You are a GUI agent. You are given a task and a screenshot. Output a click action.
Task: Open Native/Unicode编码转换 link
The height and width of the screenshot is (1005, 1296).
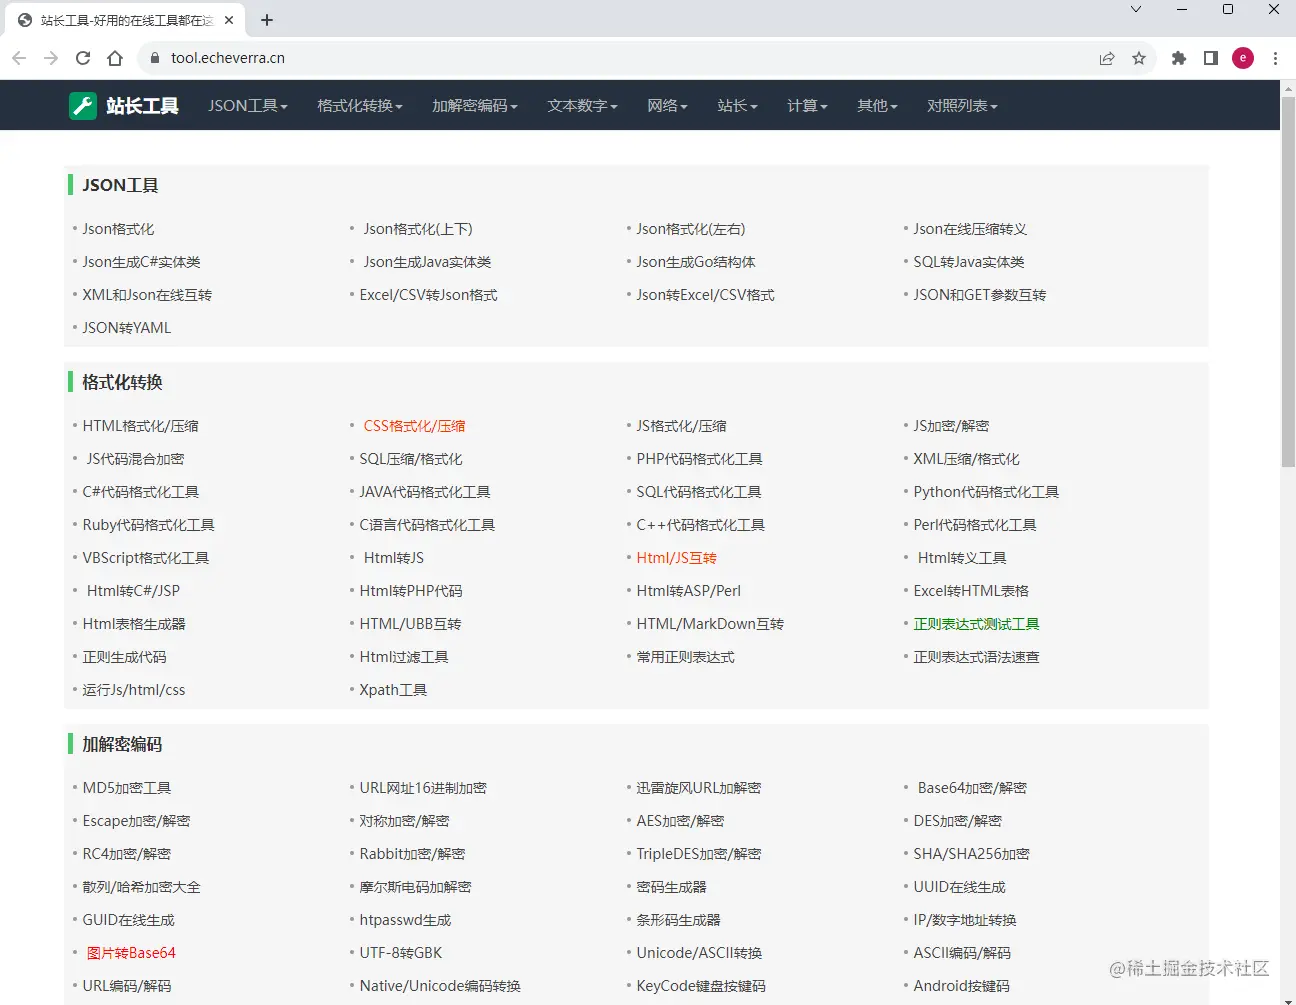440,986
